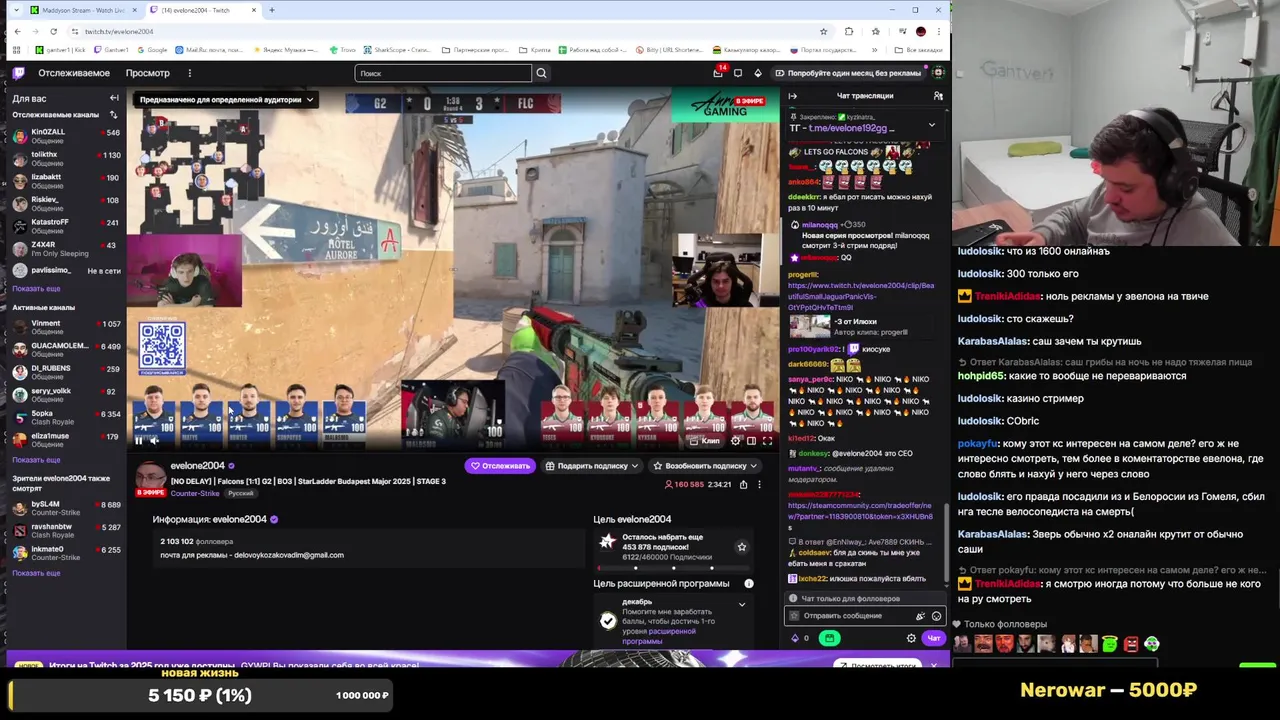Follow evelone2004 with the Отслеживать button
1280x720 pixels.
point(500,466)
